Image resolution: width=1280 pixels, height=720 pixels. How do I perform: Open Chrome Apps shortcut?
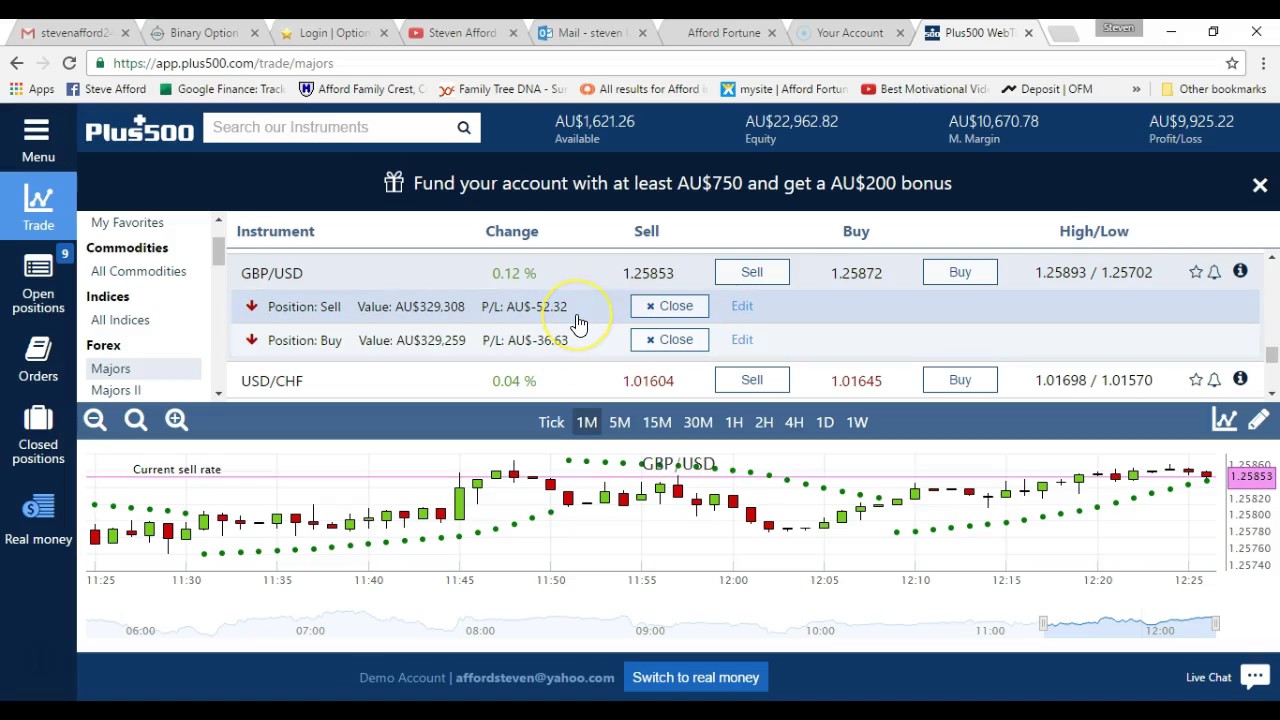pos(31,89)
